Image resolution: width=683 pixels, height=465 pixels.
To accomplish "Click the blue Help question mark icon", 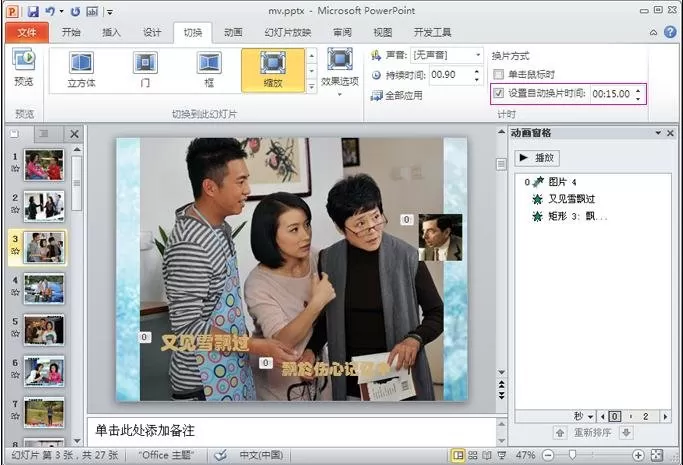I will [670, 32].
